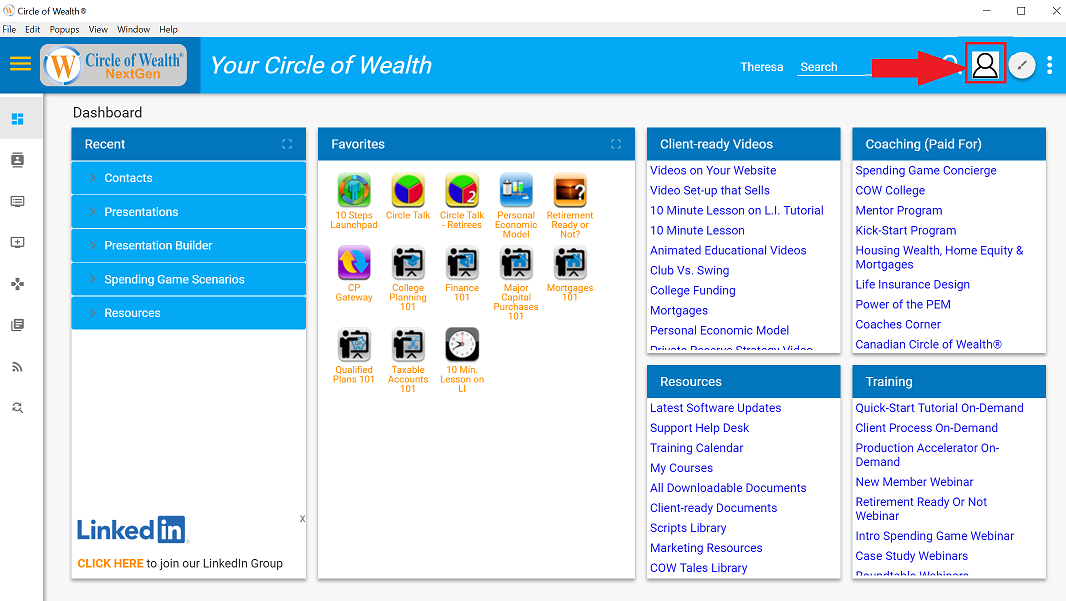Open Animated Educational Videos link
Image resolution: width=1066 pixels, height=601 pixels.
pyautogui.click(x=727, y=250)
